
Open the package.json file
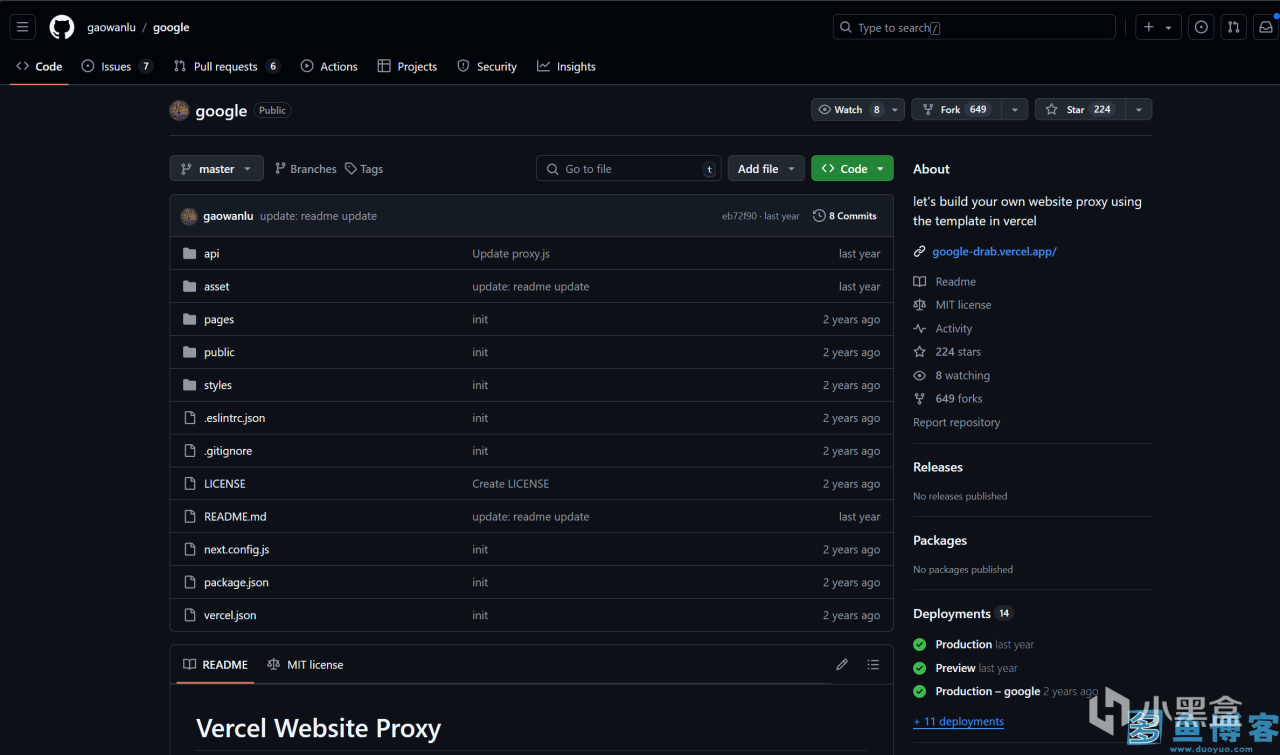(x=236, y=582)
